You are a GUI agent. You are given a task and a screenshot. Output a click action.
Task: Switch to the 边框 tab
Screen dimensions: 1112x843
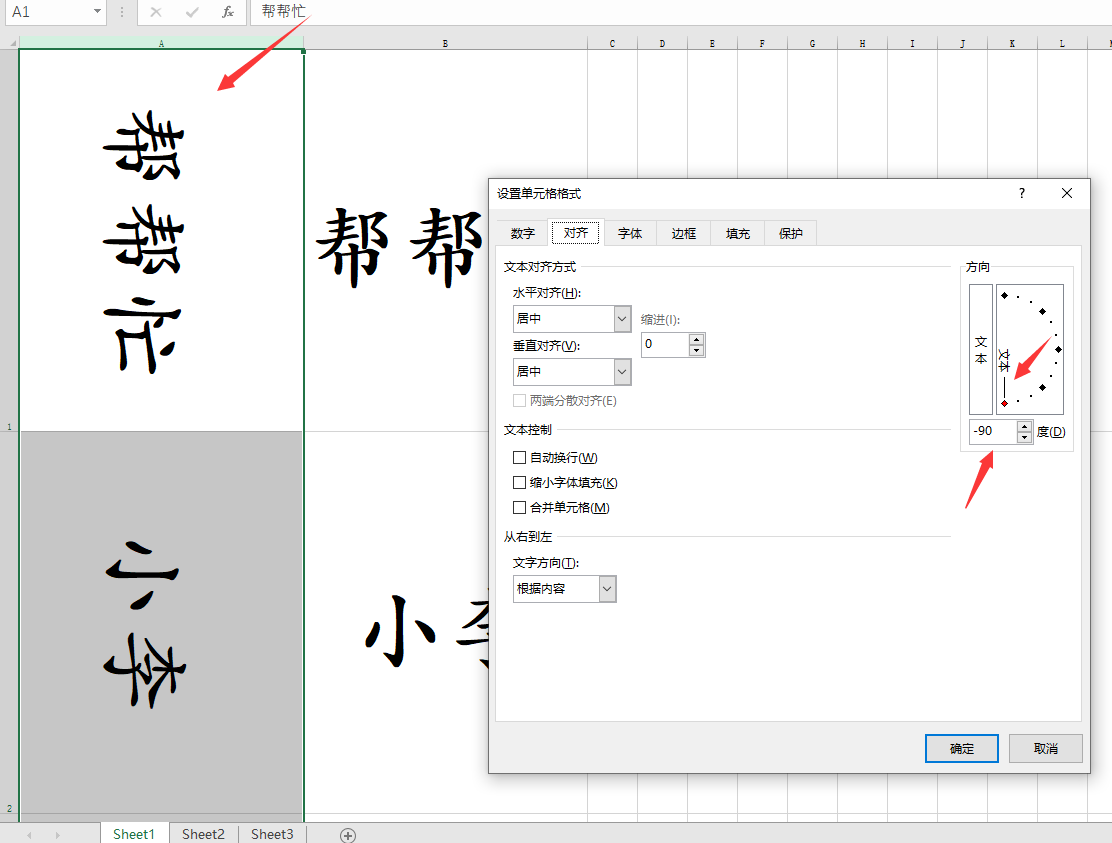point(684,233)
